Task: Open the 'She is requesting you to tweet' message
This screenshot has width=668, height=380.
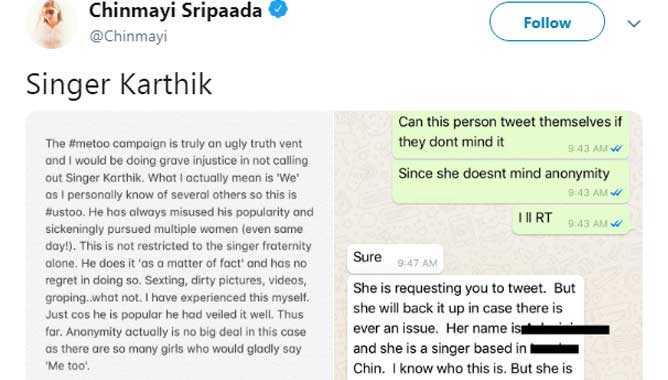Action: [x=465, y=328]
